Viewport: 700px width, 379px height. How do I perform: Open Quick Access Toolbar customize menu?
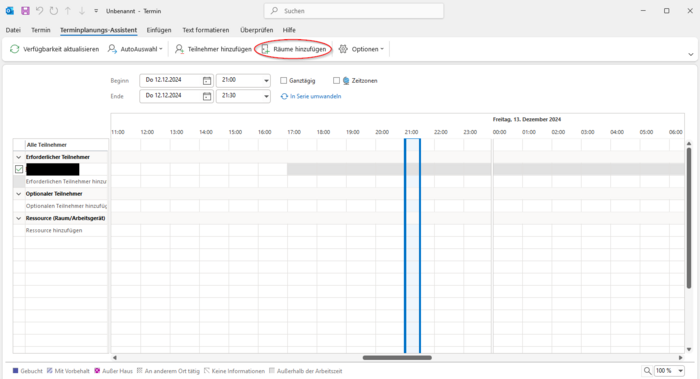point(96,11)
